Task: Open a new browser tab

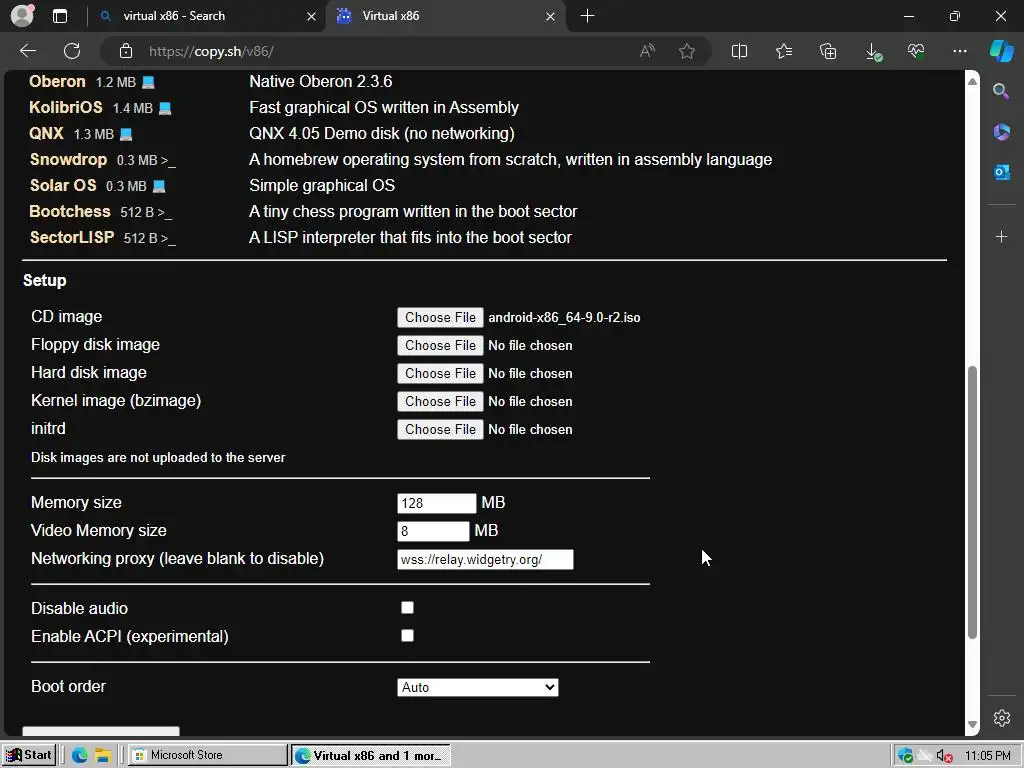Action: pos(587,16)
